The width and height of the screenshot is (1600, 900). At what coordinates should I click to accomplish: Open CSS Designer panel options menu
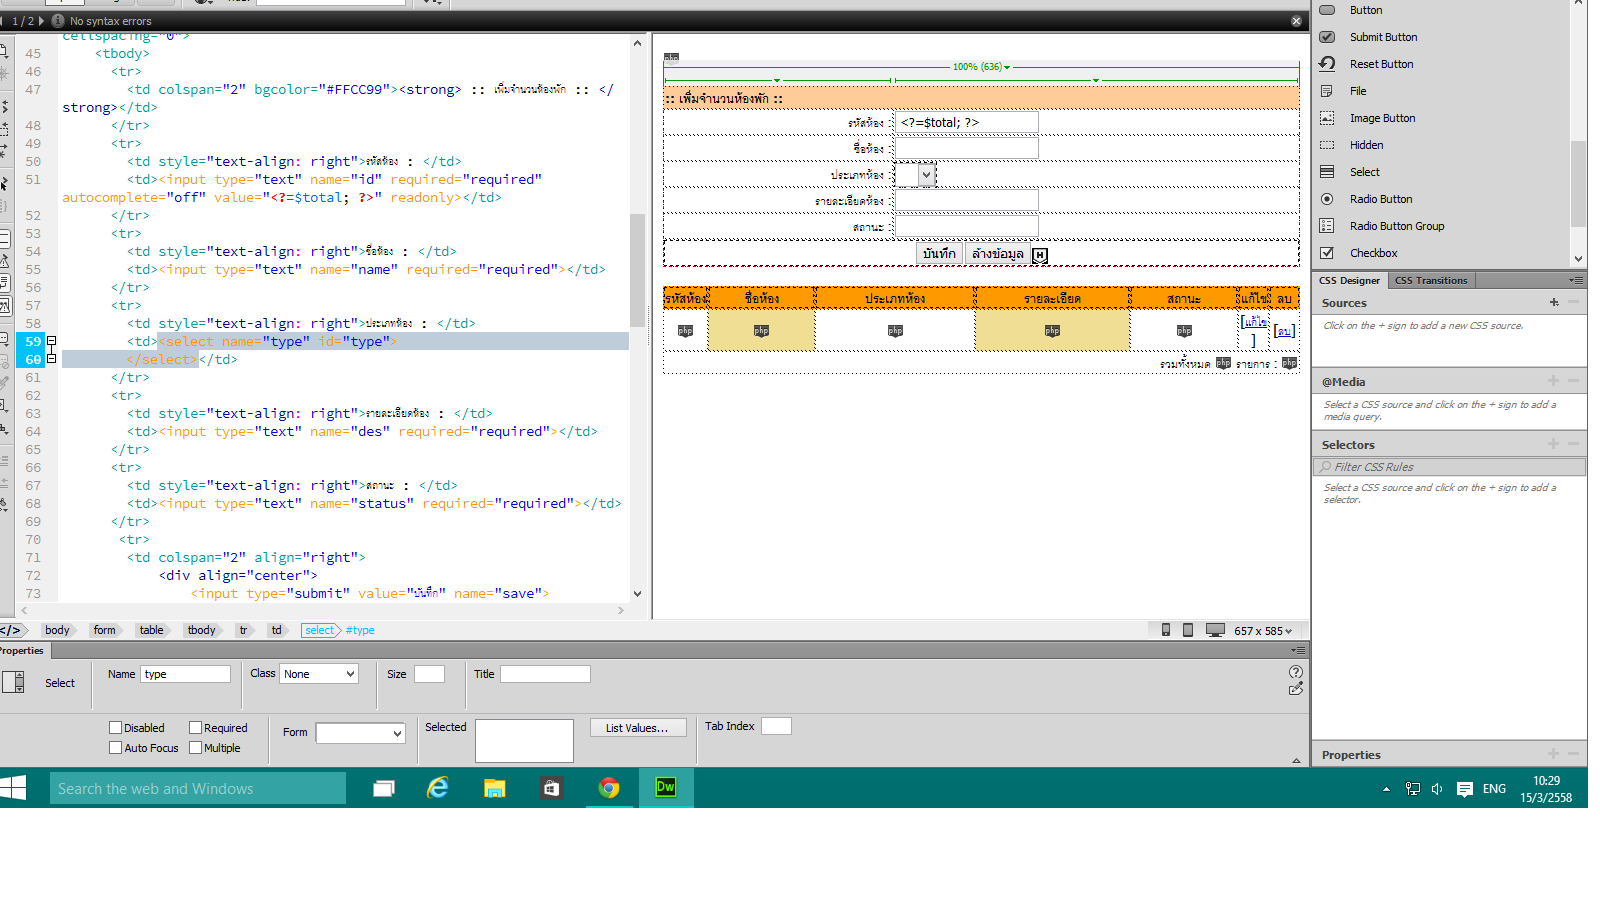1576,280
